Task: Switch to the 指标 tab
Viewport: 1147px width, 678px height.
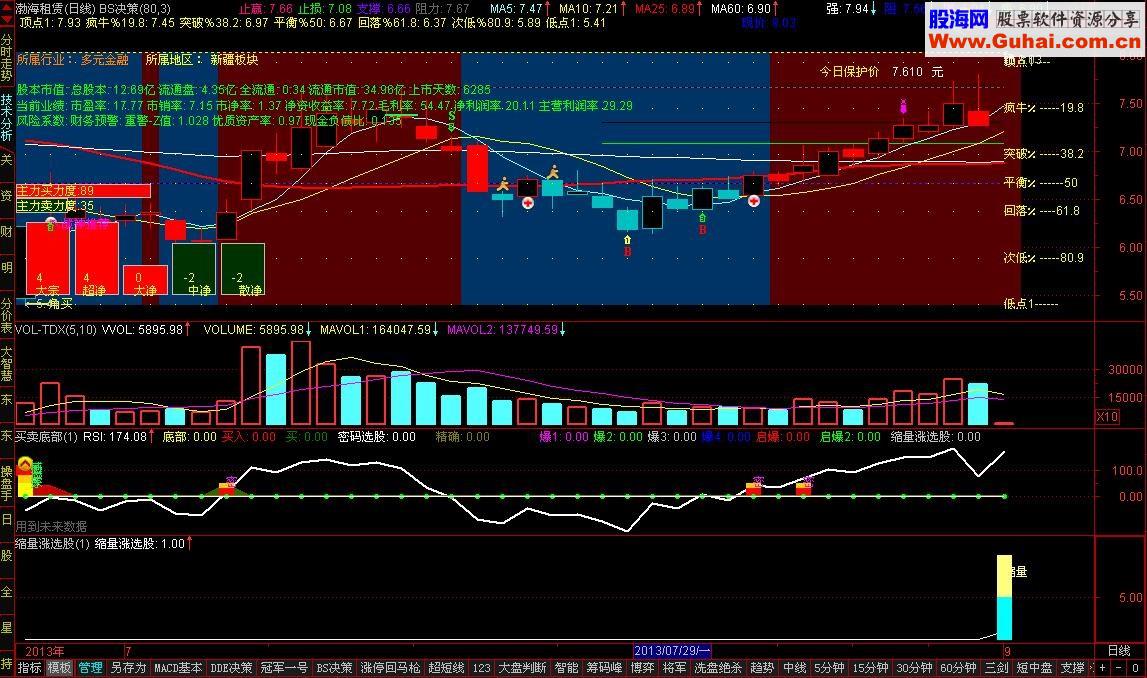Action: tap(29, 668)
